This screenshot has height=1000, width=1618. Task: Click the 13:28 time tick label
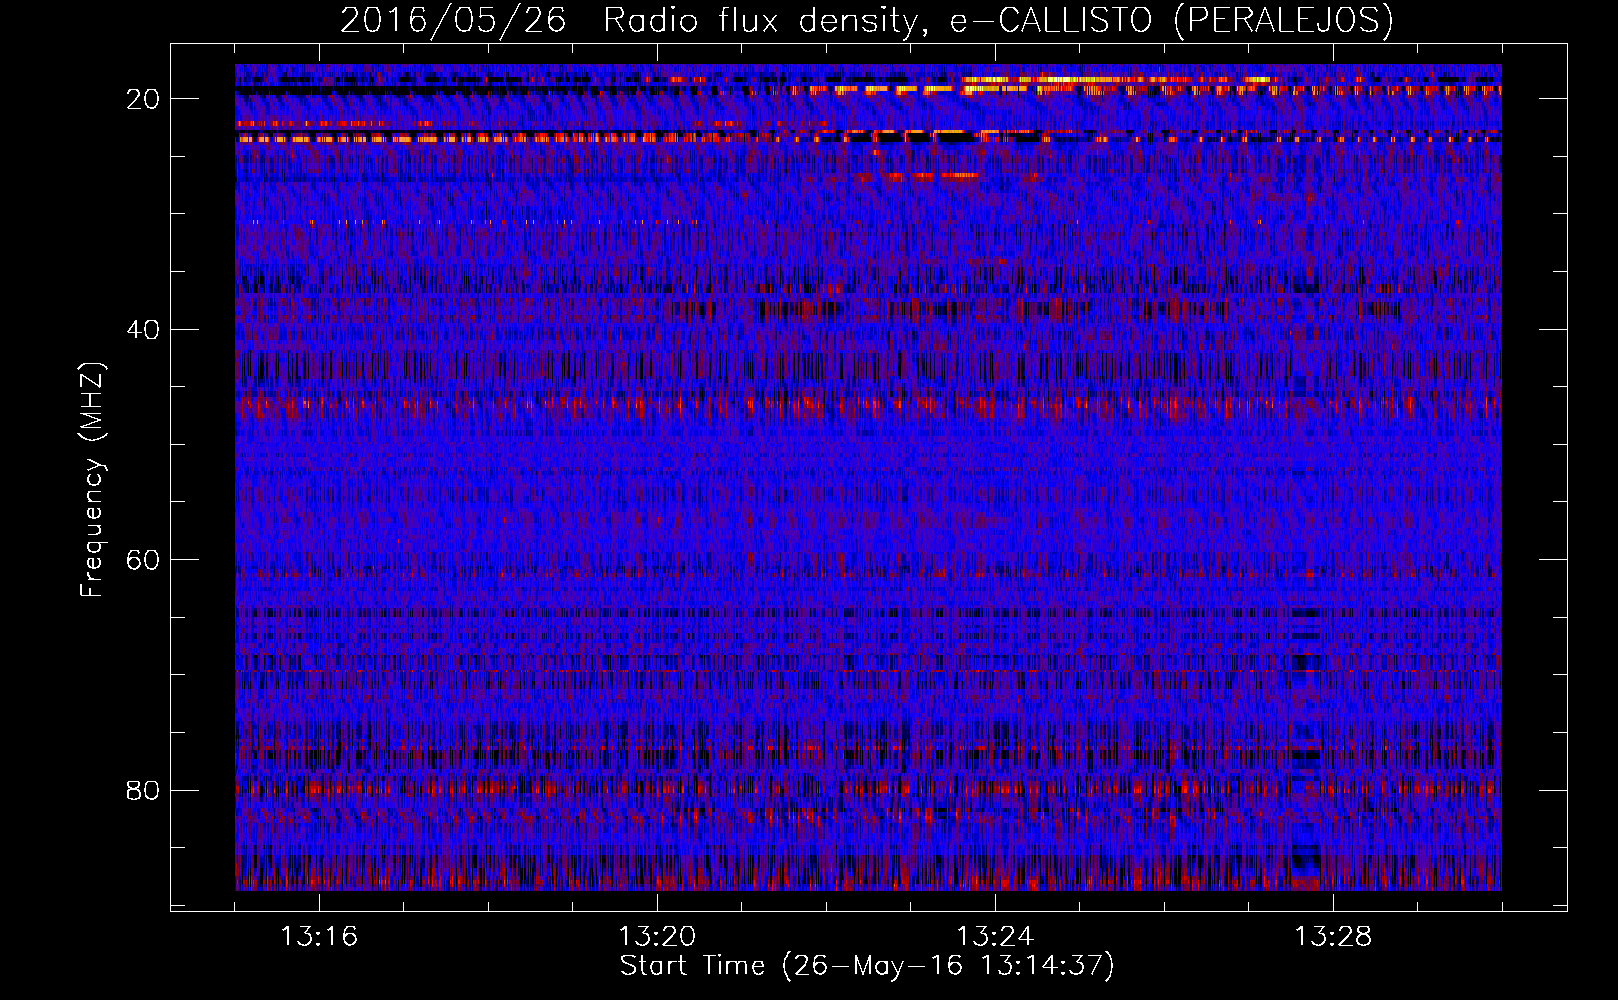point(1333,937)
